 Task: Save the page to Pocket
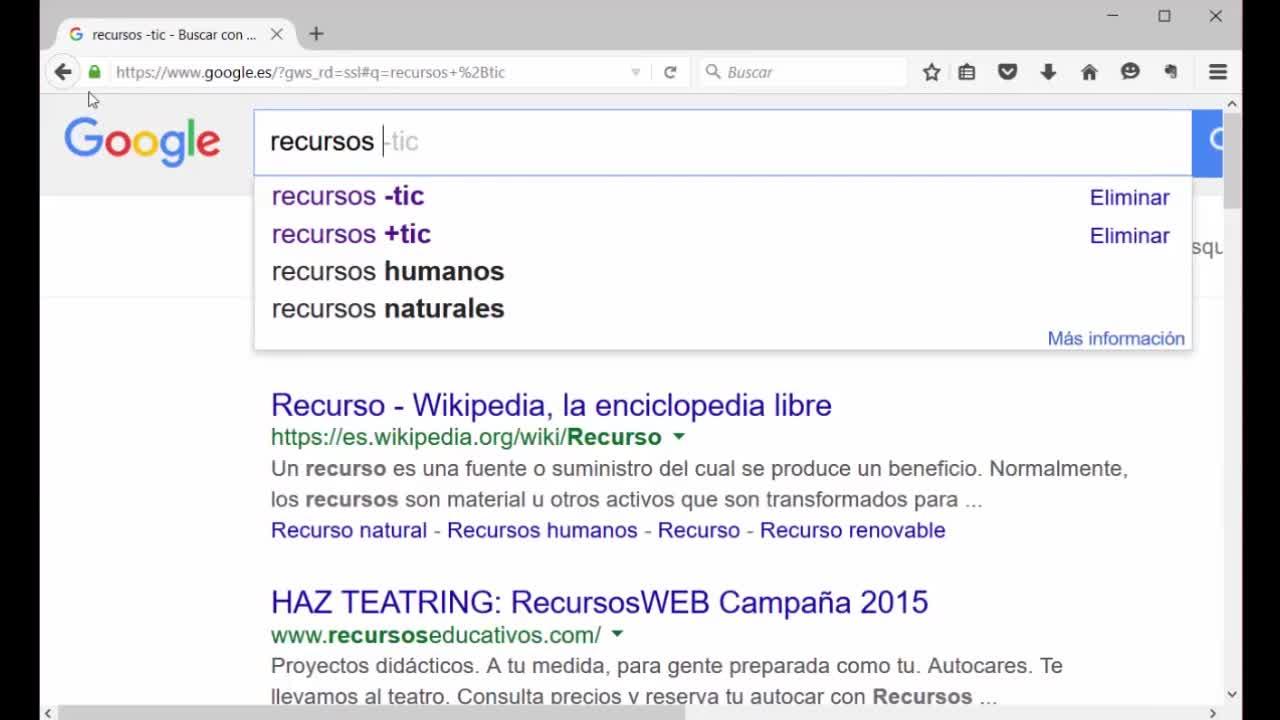(x=1008, y=72)
